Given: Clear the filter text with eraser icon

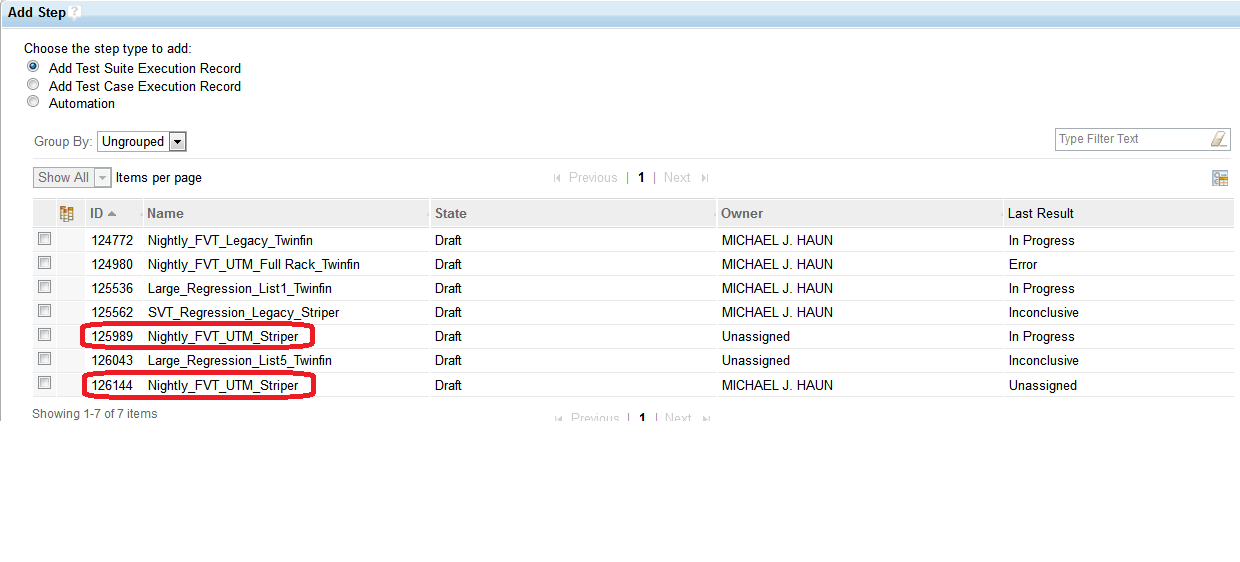Looking at the screenshot, I should (1218, 139).
